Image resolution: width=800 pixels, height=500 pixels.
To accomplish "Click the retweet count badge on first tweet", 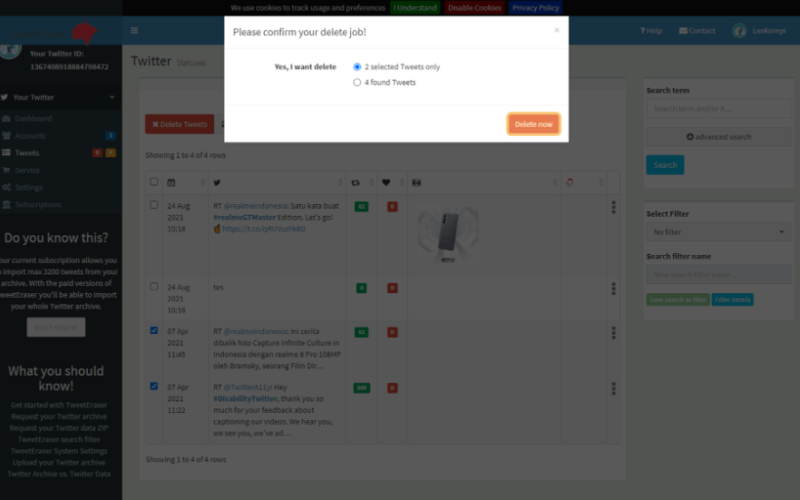I will pyautogui.click(x=361, y=207).
